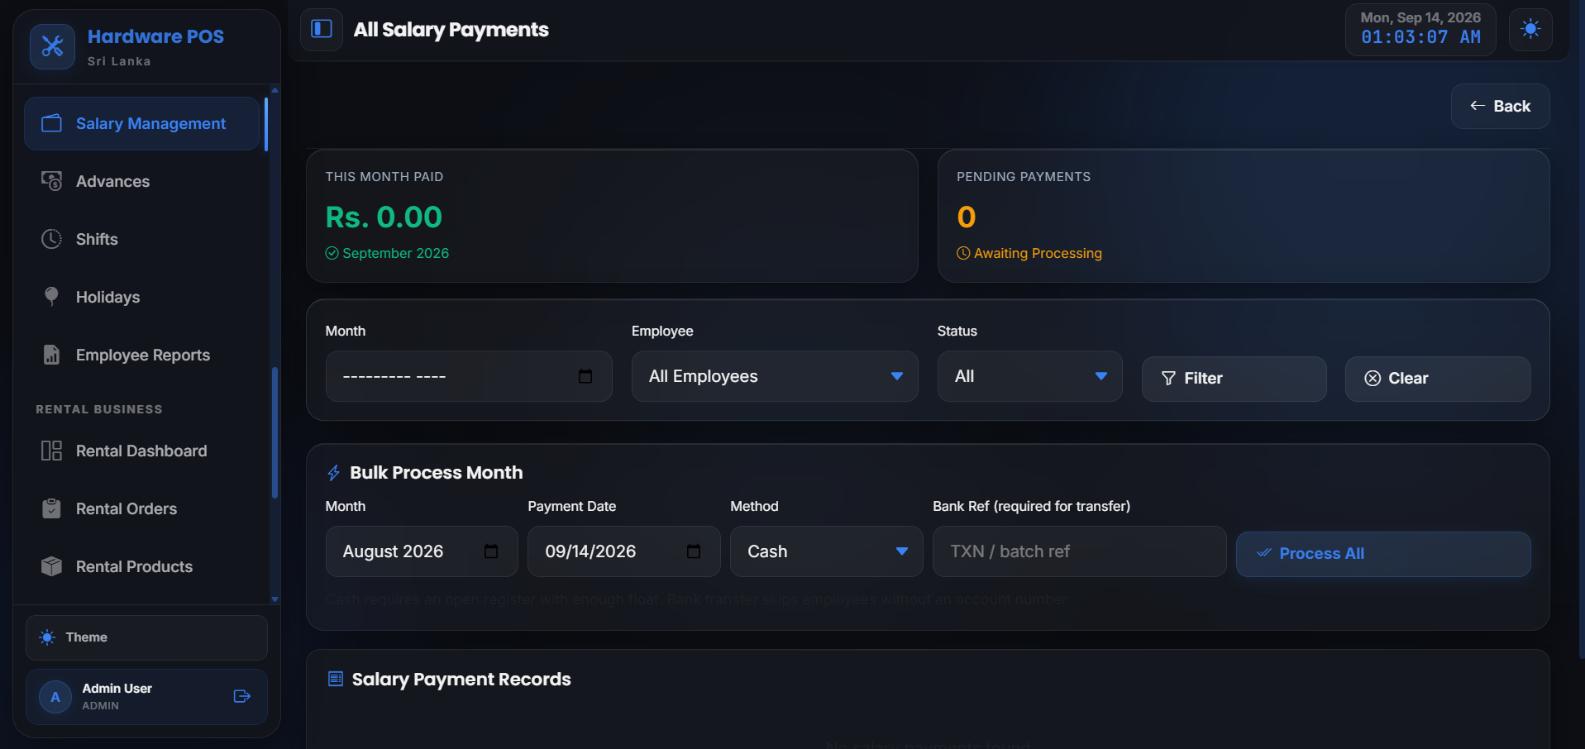Click the Awaiting Processing label
The width and height of the screenshot is (1585, 749).
tap(1037, 254)
